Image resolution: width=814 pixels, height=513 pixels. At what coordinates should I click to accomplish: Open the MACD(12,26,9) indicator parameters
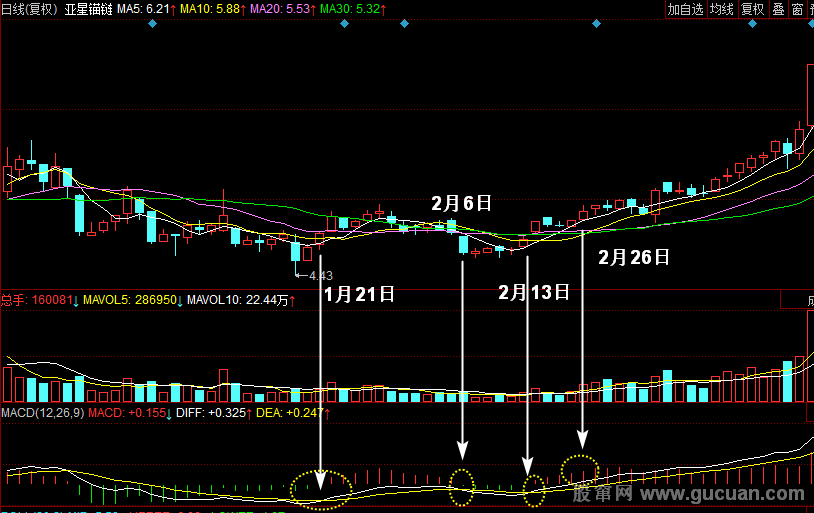coord(42,412)
